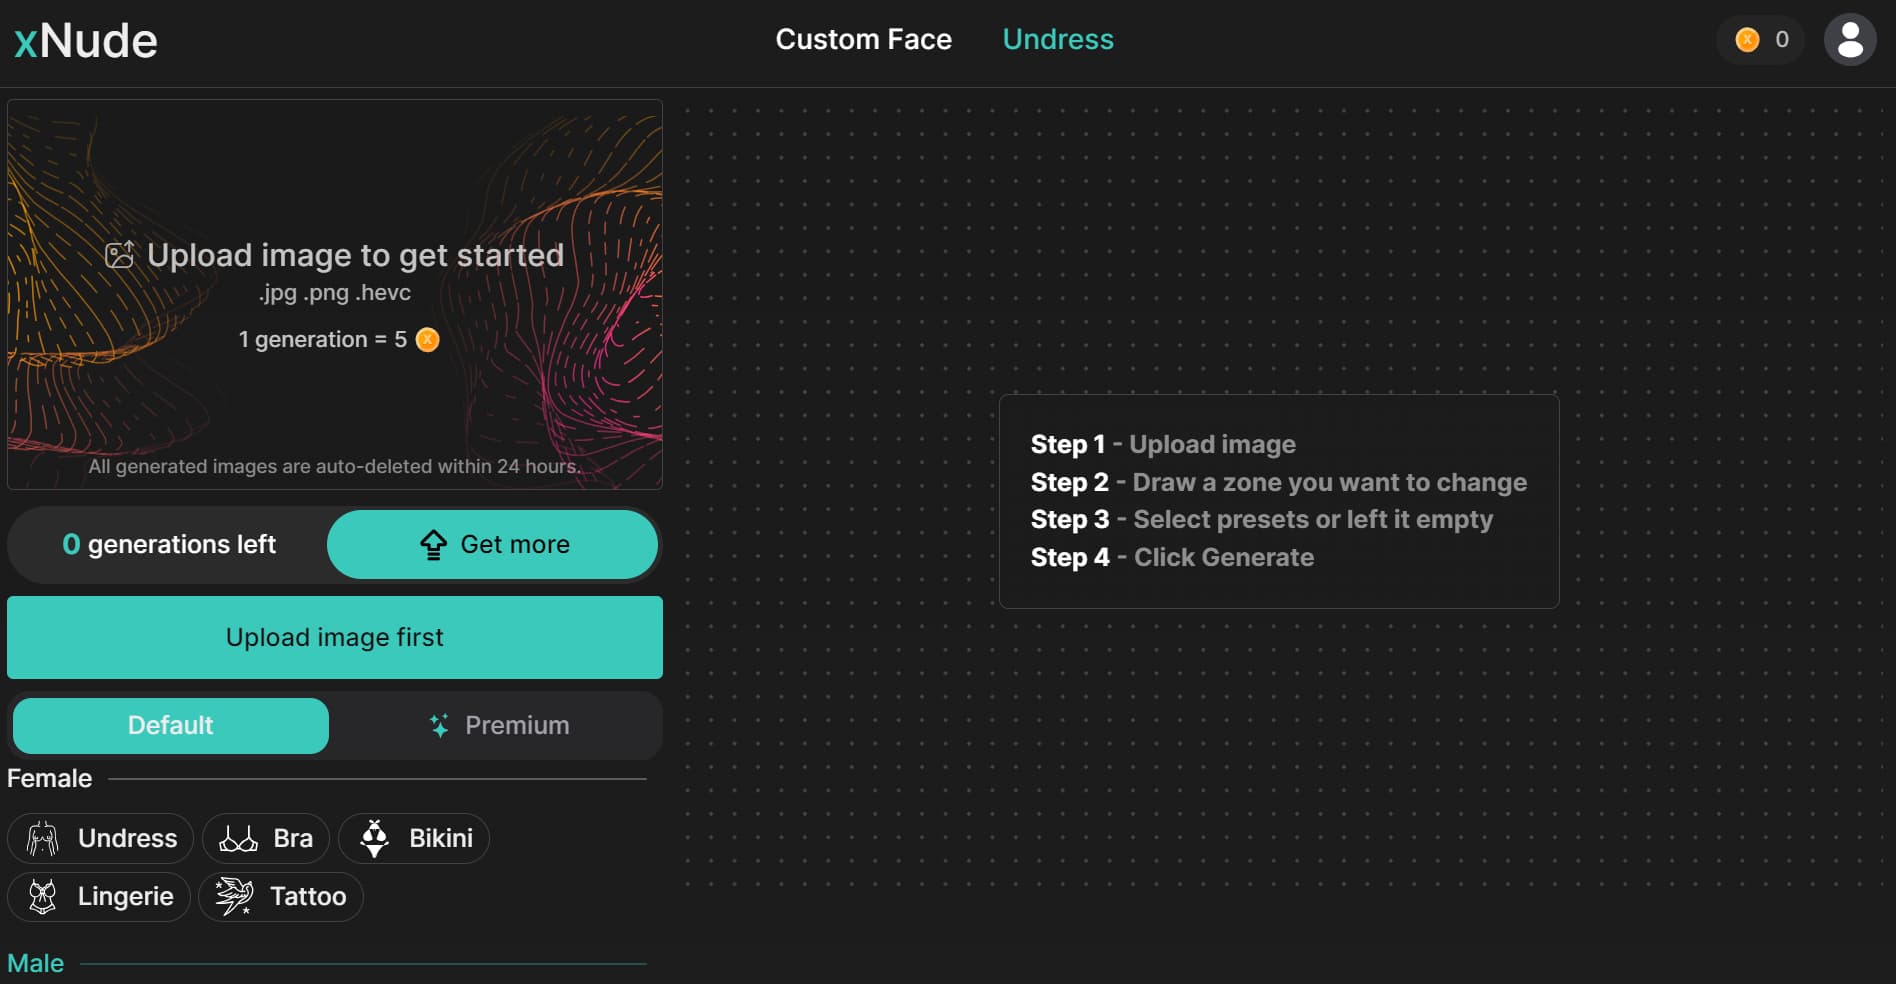Select the Undress tab in the header
Screen dimensions: 1896x984
pyautogui.click(x=1058, y=39)
